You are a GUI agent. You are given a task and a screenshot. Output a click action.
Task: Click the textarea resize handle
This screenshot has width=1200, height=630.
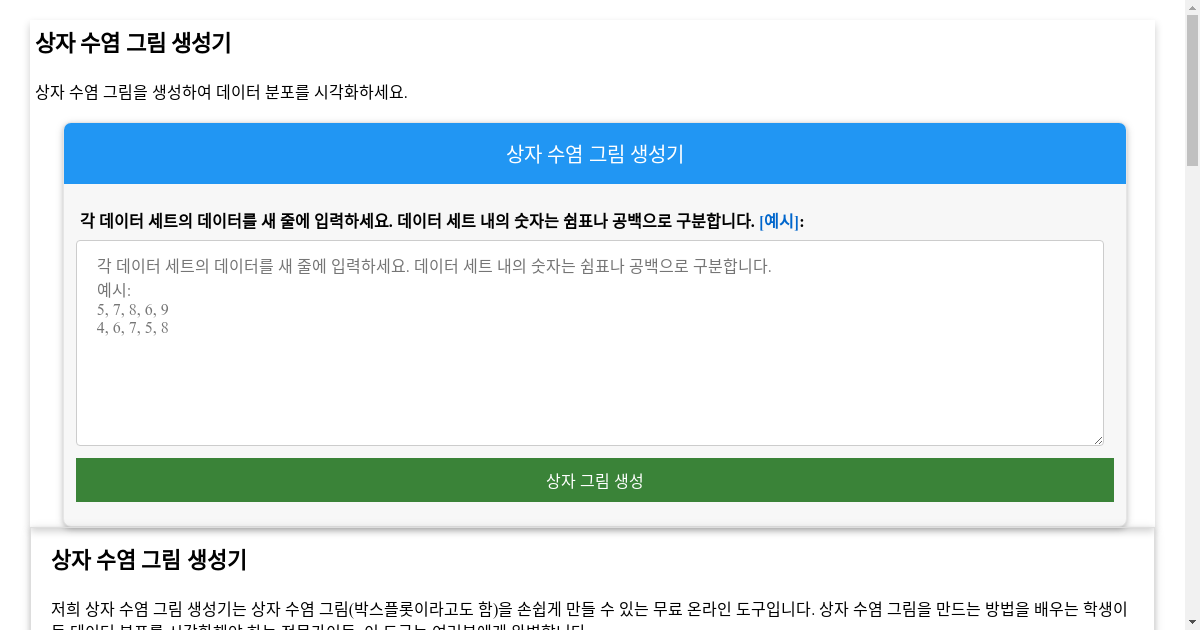tap(1097, 439)
